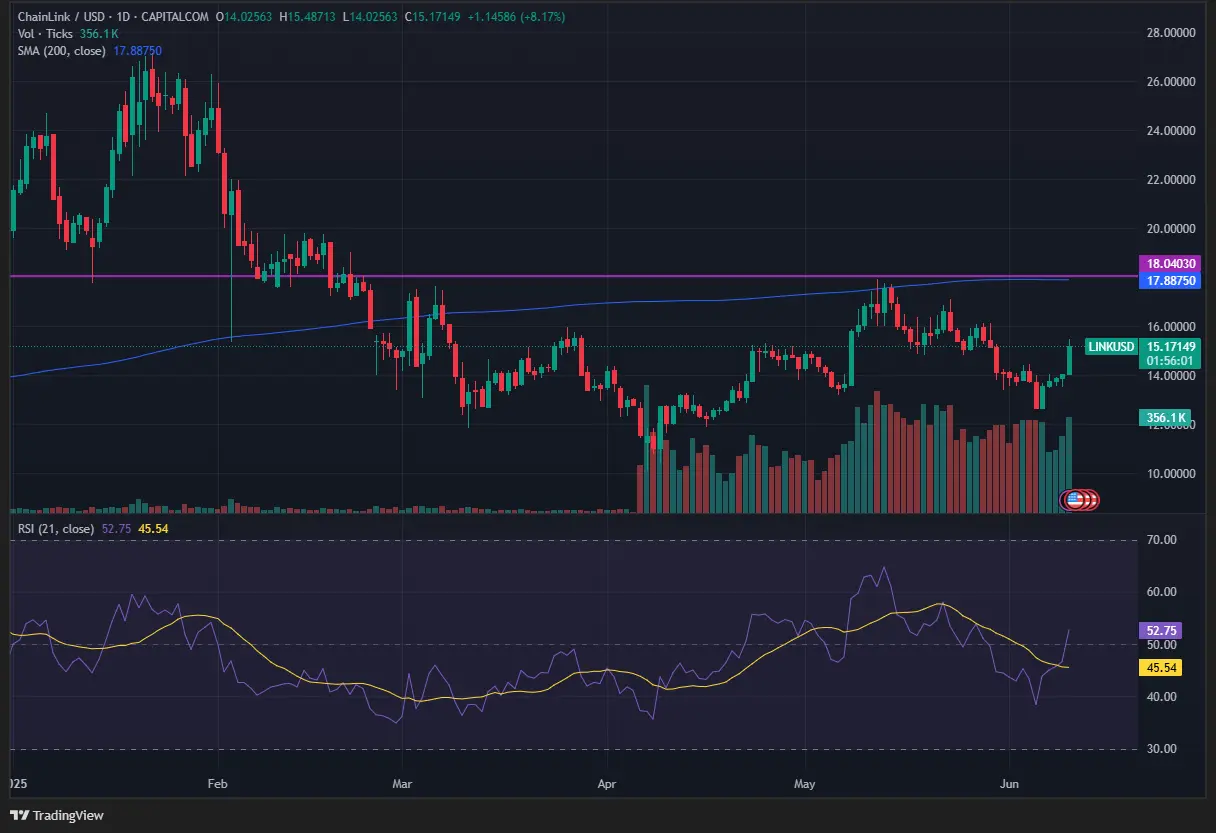Select the Vol · Ticks indicator legend
The width and height of the screenshot is (1216, 833).
click(46, 34)
